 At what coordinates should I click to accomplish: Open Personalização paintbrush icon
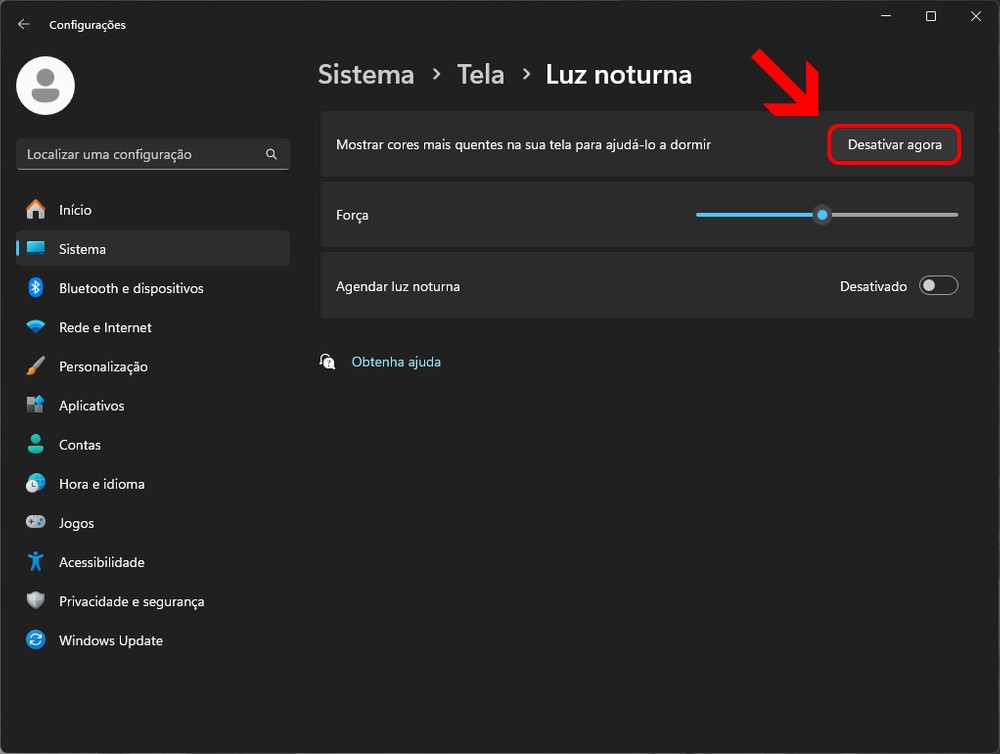(x=36, y=366)
